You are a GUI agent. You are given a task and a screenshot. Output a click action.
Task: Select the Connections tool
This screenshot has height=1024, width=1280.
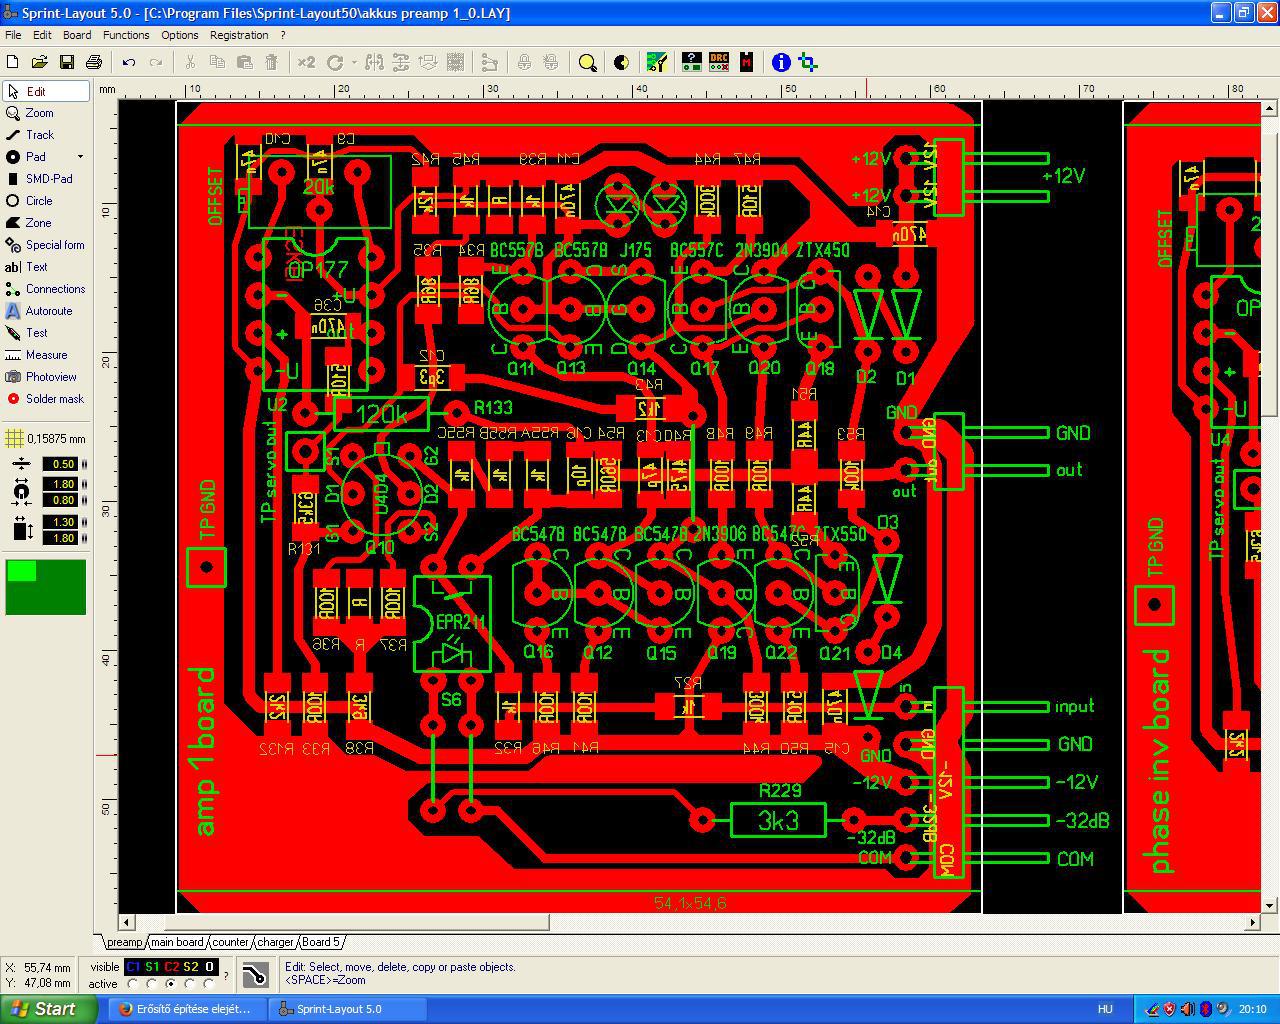click(x=46, y=289)
